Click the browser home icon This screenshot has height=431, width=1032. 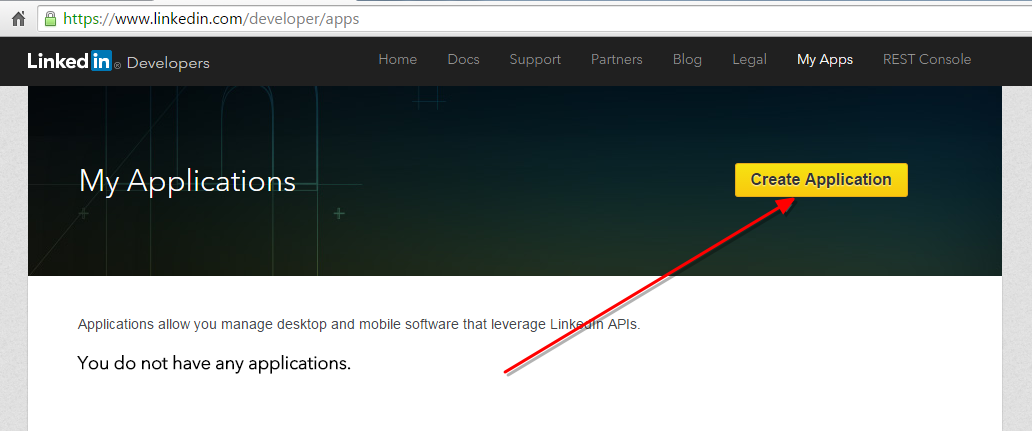[x=18, y=18]
